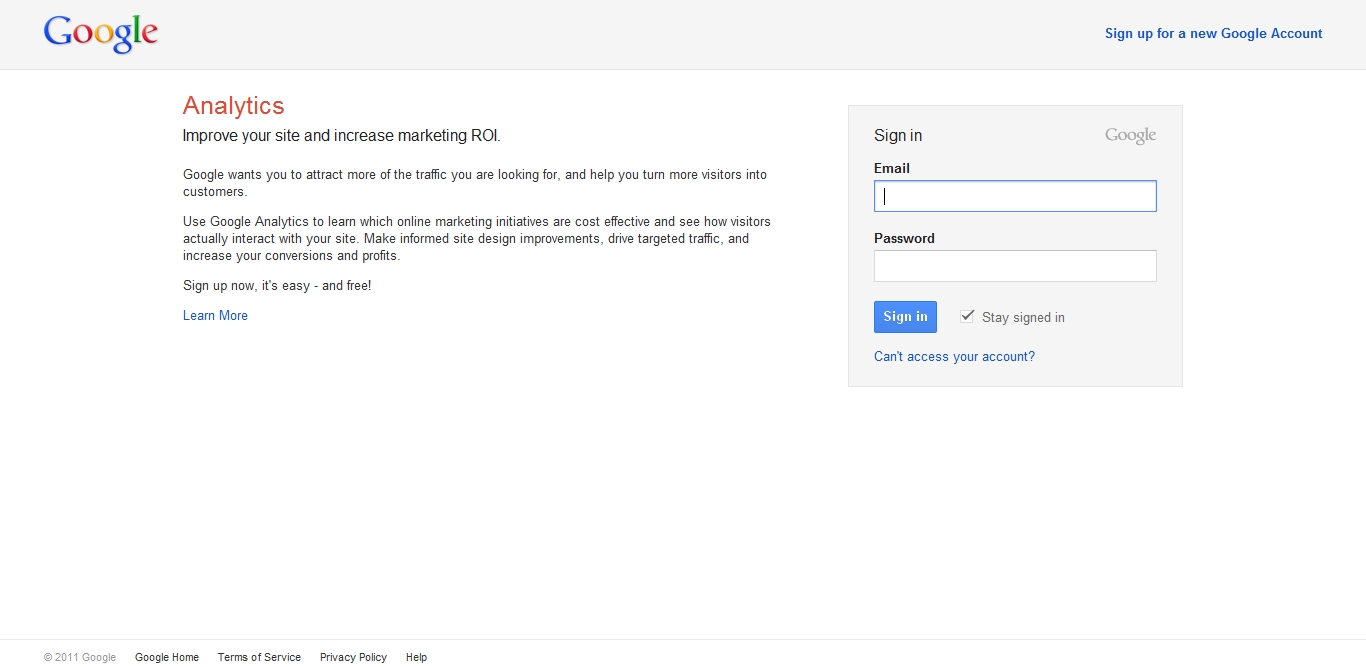Click the blue Sign in button

coord(905,317)
